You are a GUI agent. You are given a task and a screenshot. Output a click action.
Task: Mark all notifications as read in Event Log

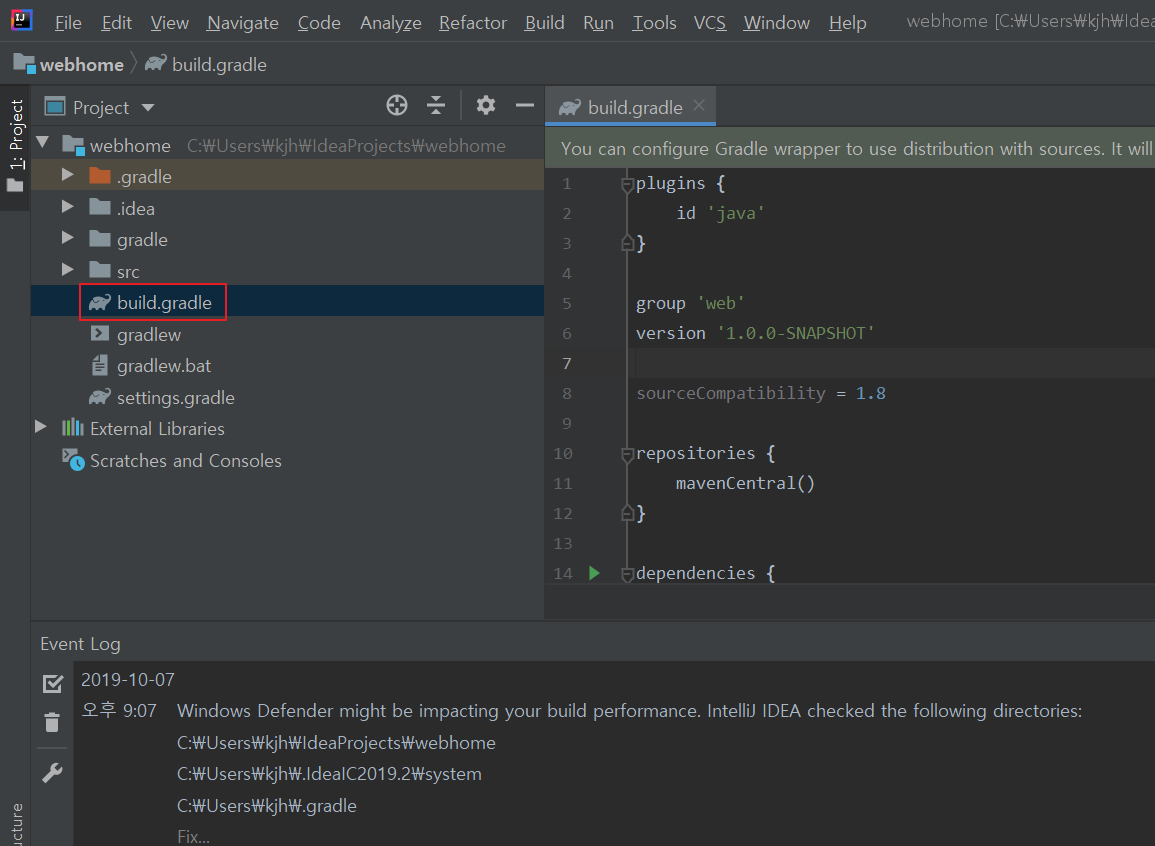52,683
